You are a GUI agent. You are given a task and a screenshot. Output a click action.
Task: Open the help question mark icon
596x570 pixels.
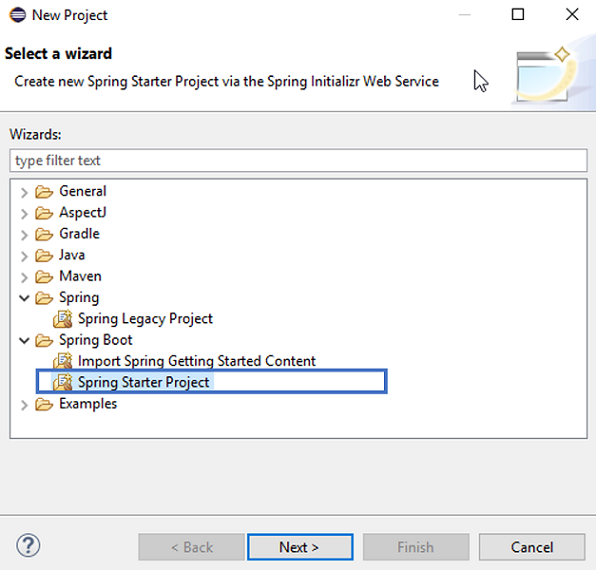[x=28, y=545]
